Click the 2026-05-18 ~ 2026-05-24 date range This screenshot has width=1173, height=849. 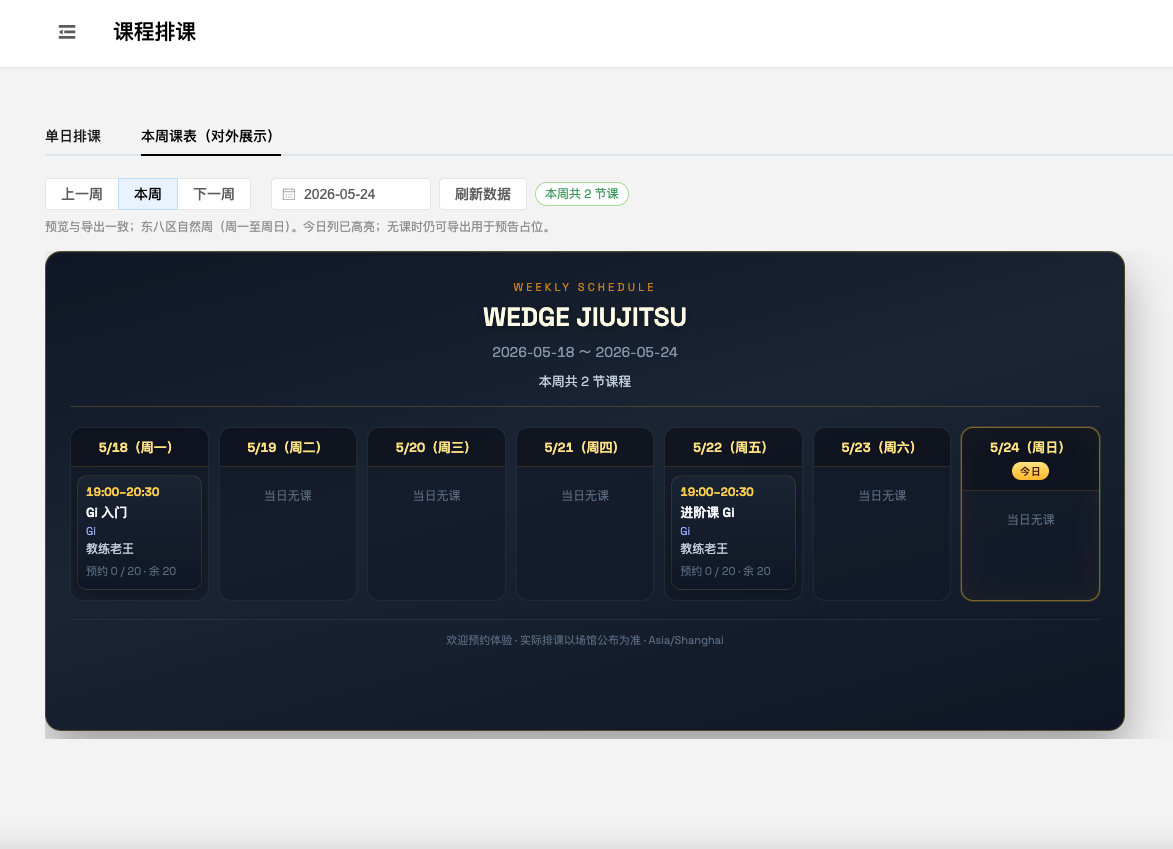tap(584, 352)
